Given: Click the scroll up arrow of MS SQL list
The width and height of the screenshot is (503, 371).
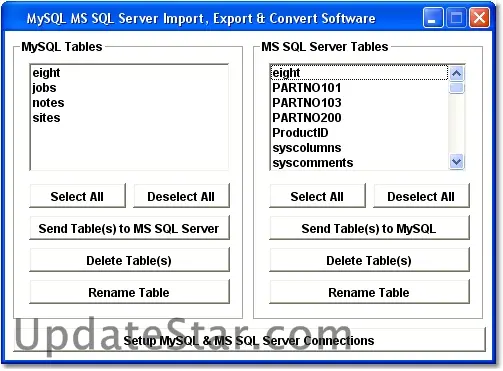Looking at the screenshot, I should pyautogui.click(x=456, y=73).
